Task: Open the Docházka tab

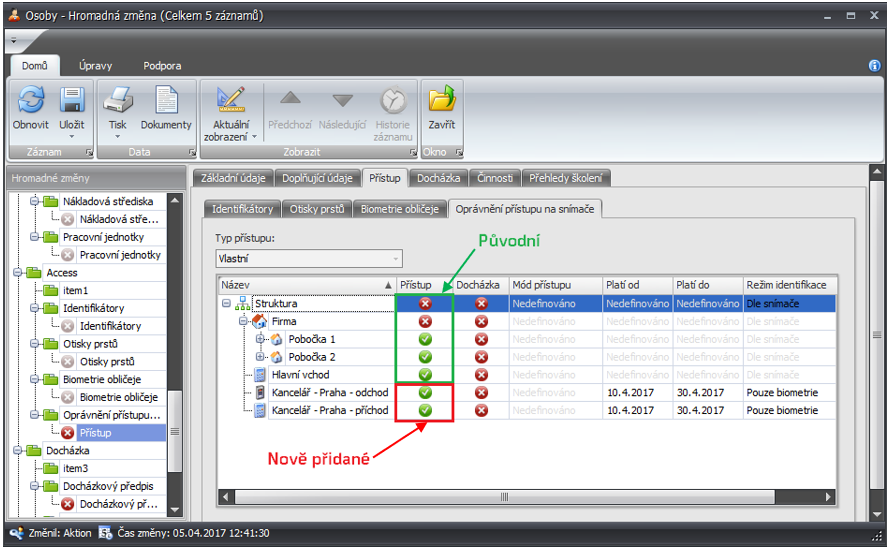Action: [x=438, y=178]
